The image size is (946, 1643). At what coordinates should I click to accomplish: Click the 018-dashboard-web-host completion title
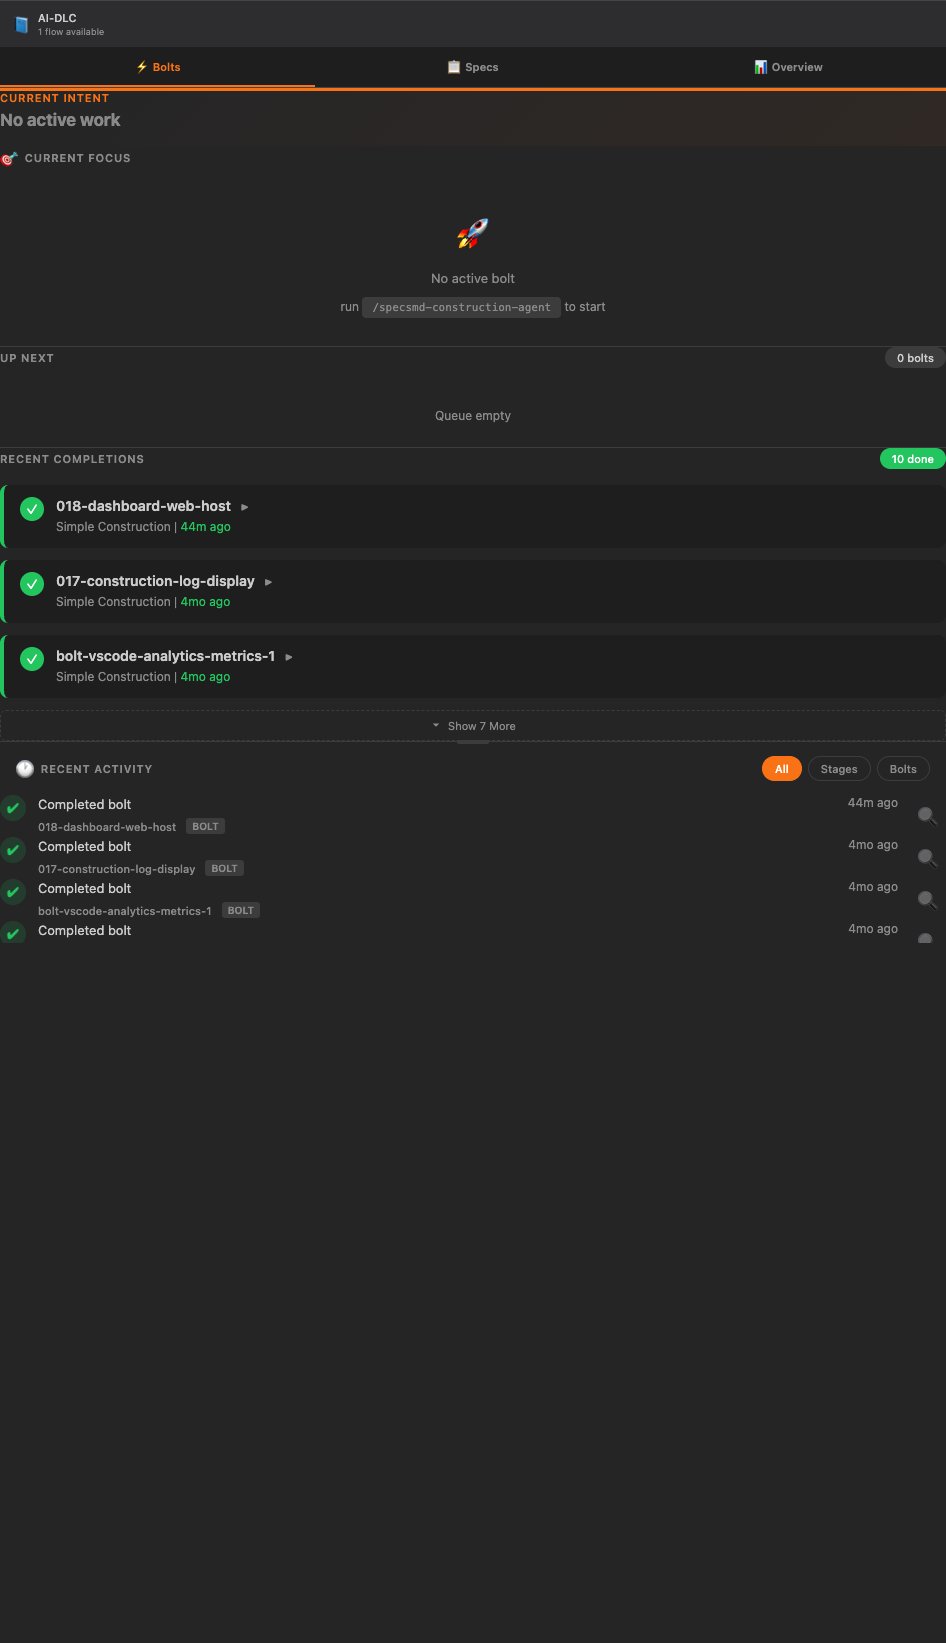tap(143, 507)
